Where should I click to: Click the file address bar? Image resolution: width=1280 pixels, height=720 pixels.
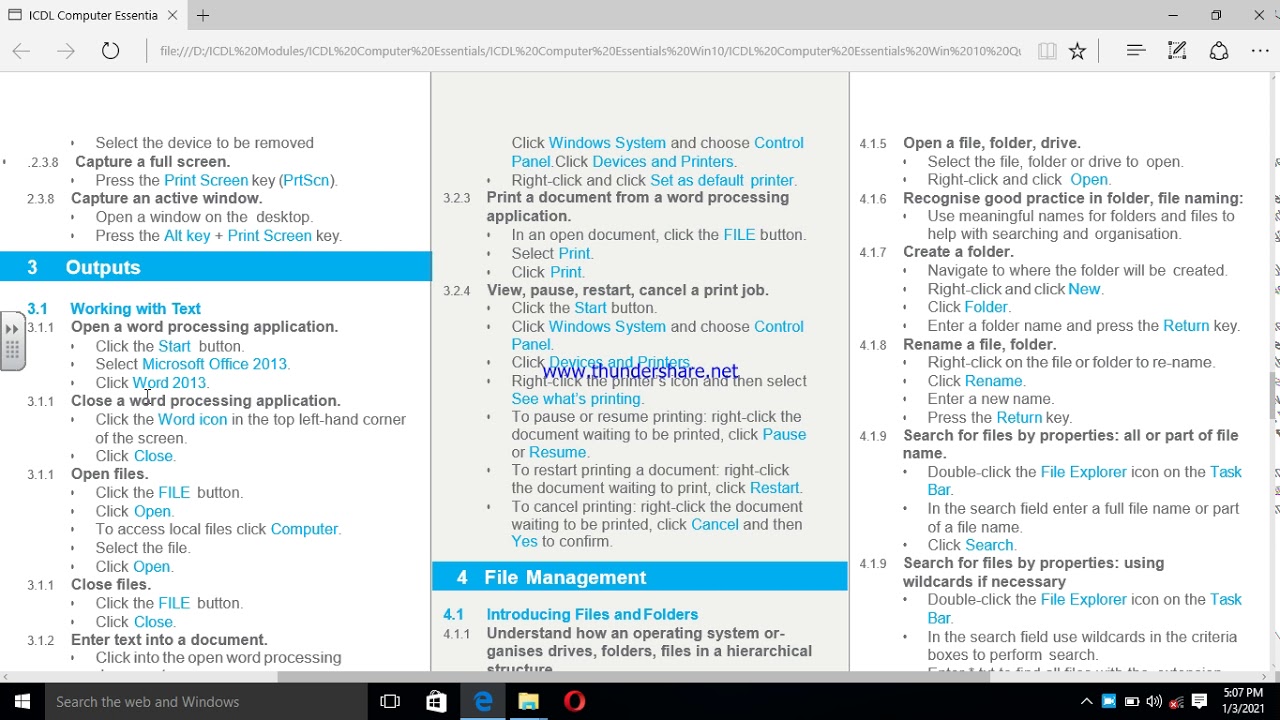tap(590, 51)
